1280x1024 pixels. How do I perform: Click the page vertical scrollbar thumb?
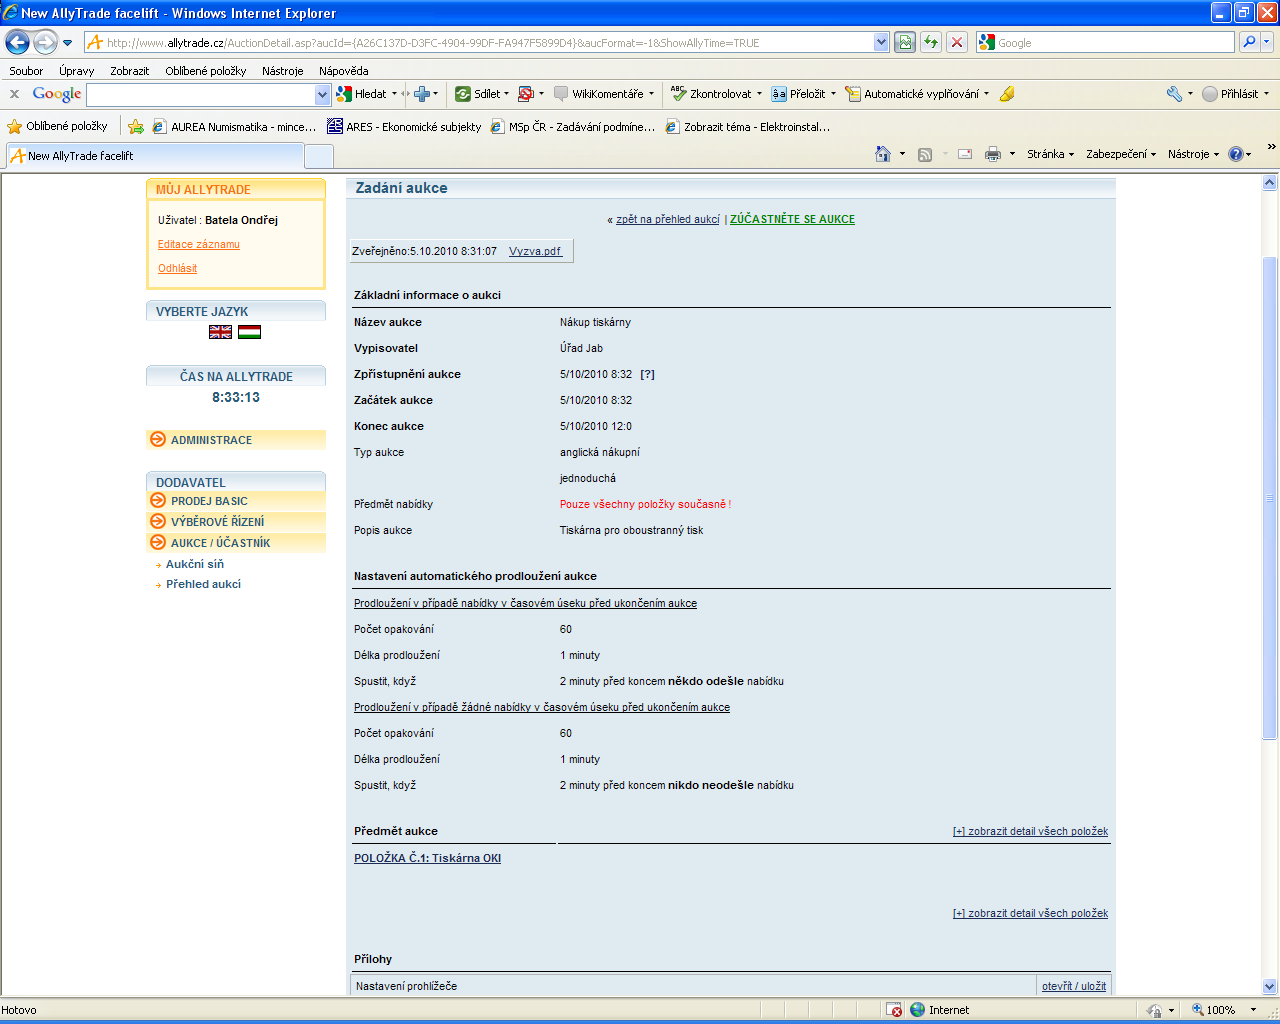[1270, 498]
